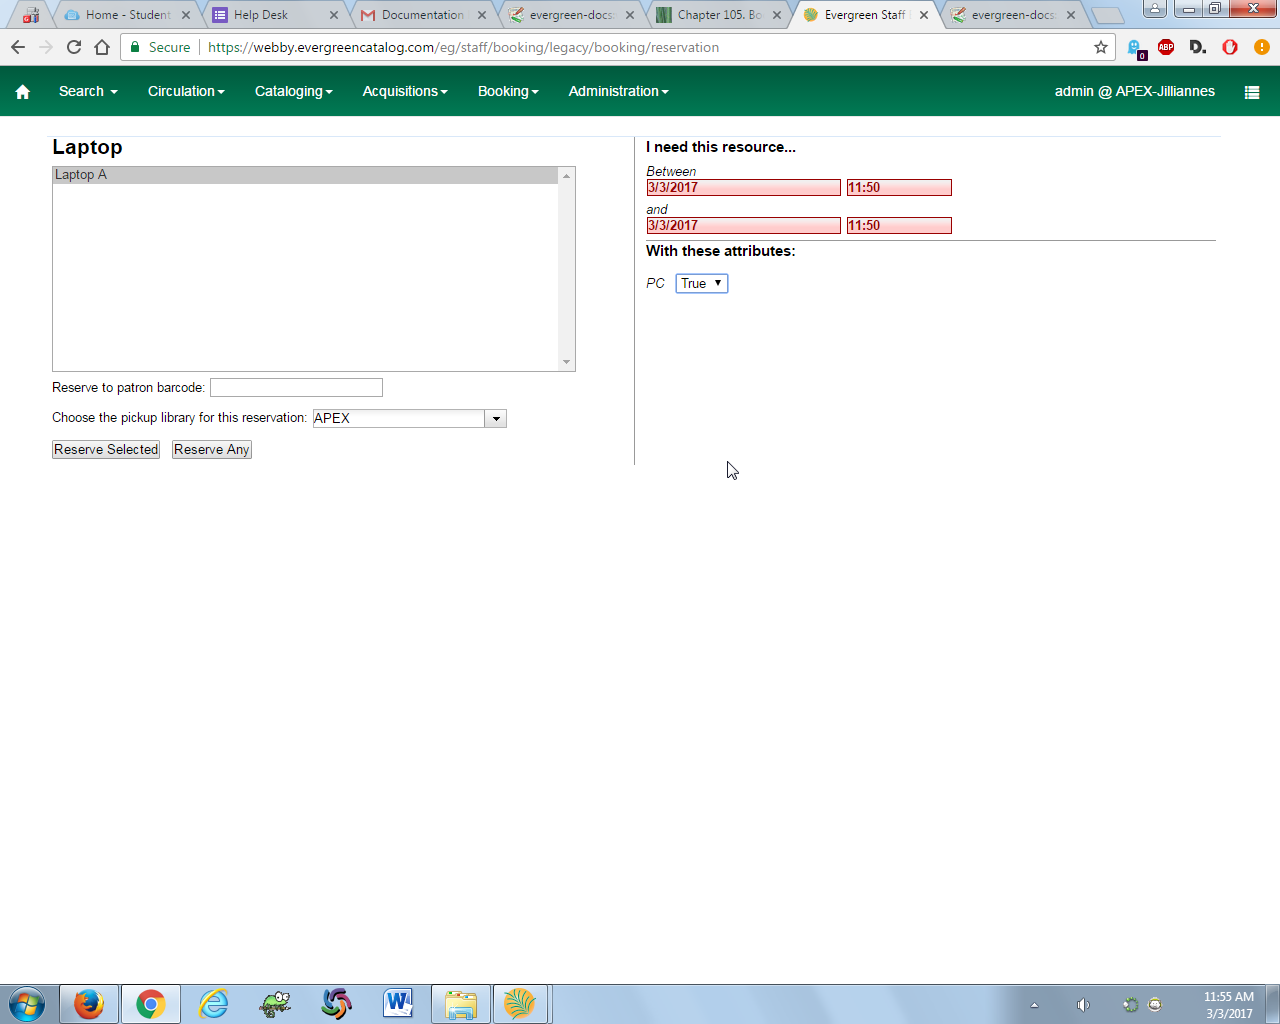Go to Evergreen home via house icon
The image size is (1280, 1024).
(22, 92)
